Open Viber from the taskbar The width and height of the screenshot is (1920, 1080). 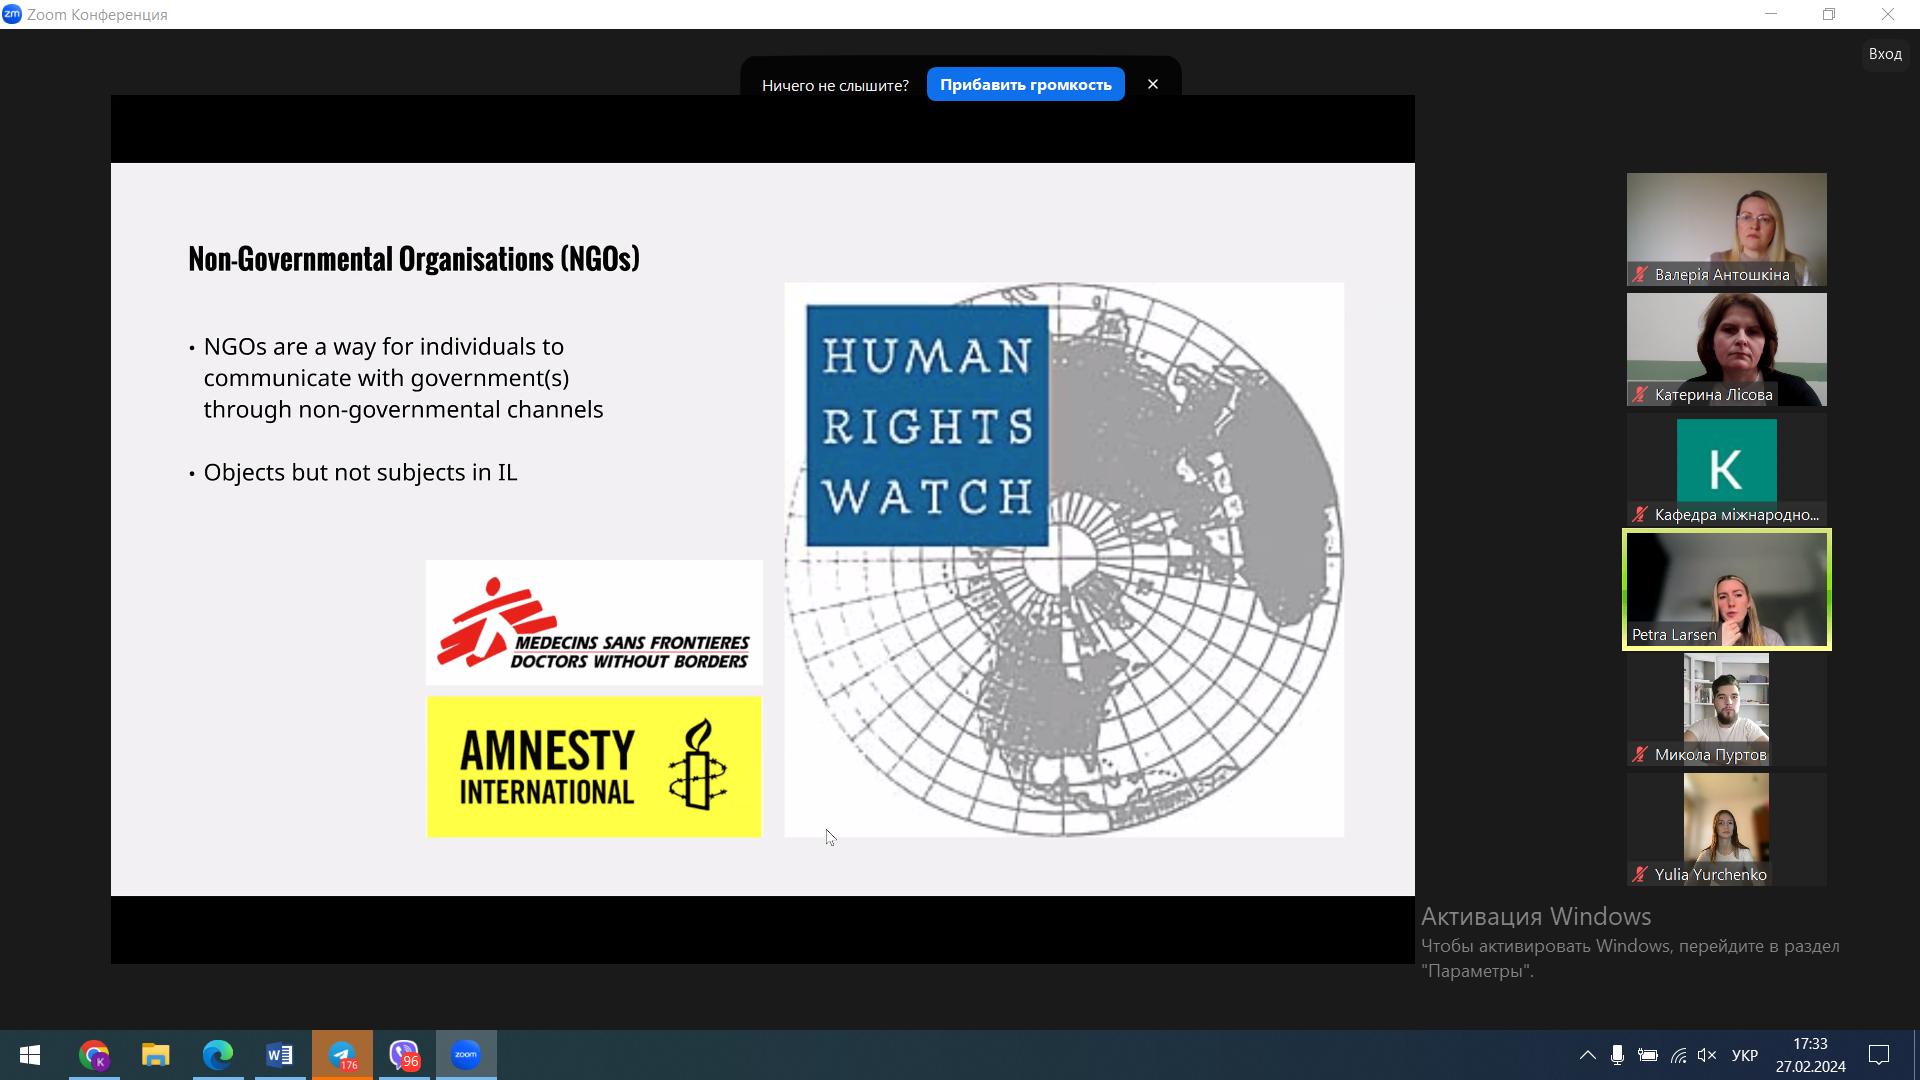[404, 1055]
